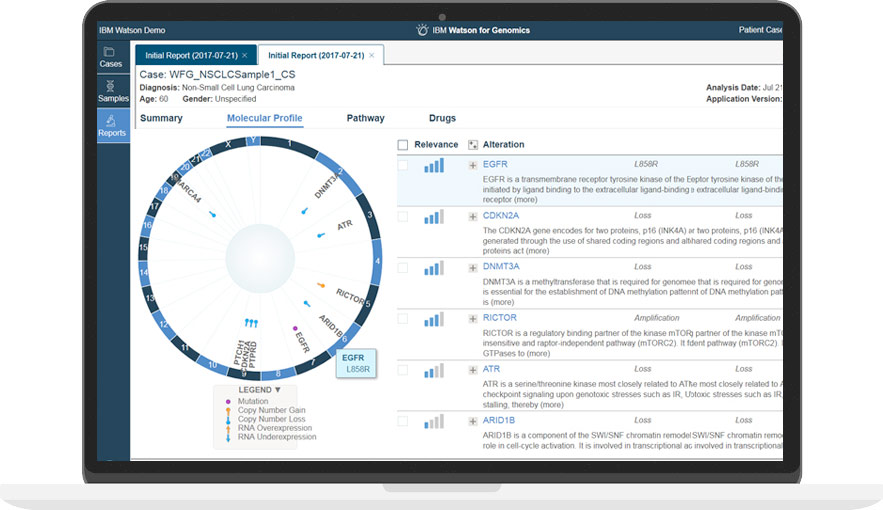The width and height of the screenshot is (883, 510).
Task: Expand the RICTOR alteration row
Action: (x=473, y=319)
